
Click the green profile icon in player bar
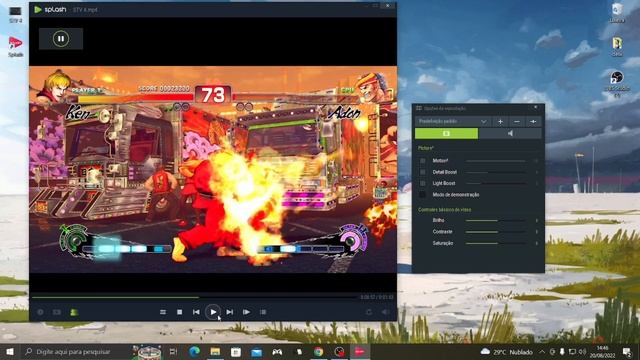pos(74,312)
